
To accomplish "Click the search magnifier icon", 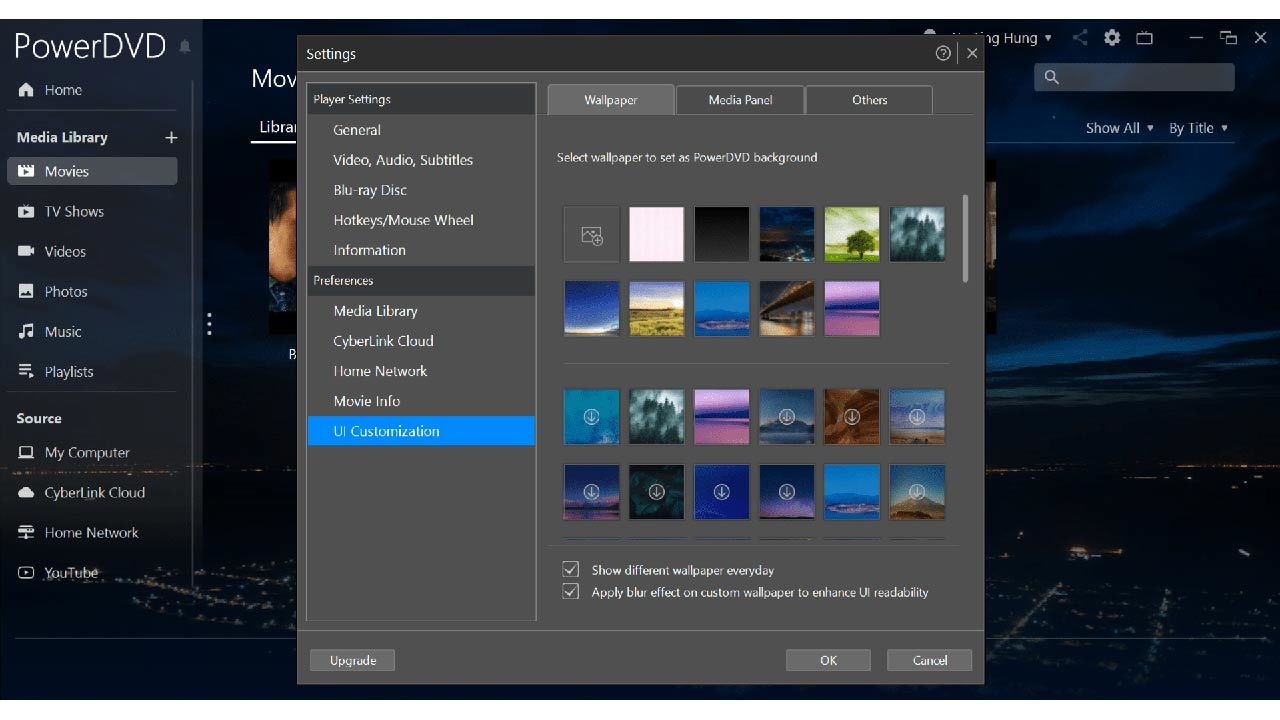I will tap(1052, 77).
